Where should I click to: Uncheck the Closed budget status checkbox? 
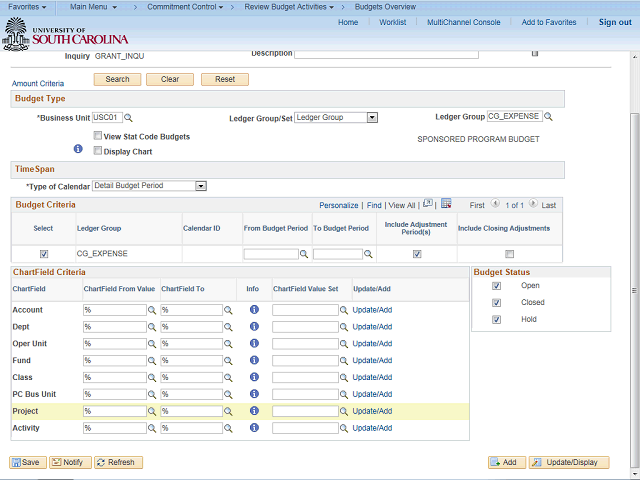tap(496, 302)
